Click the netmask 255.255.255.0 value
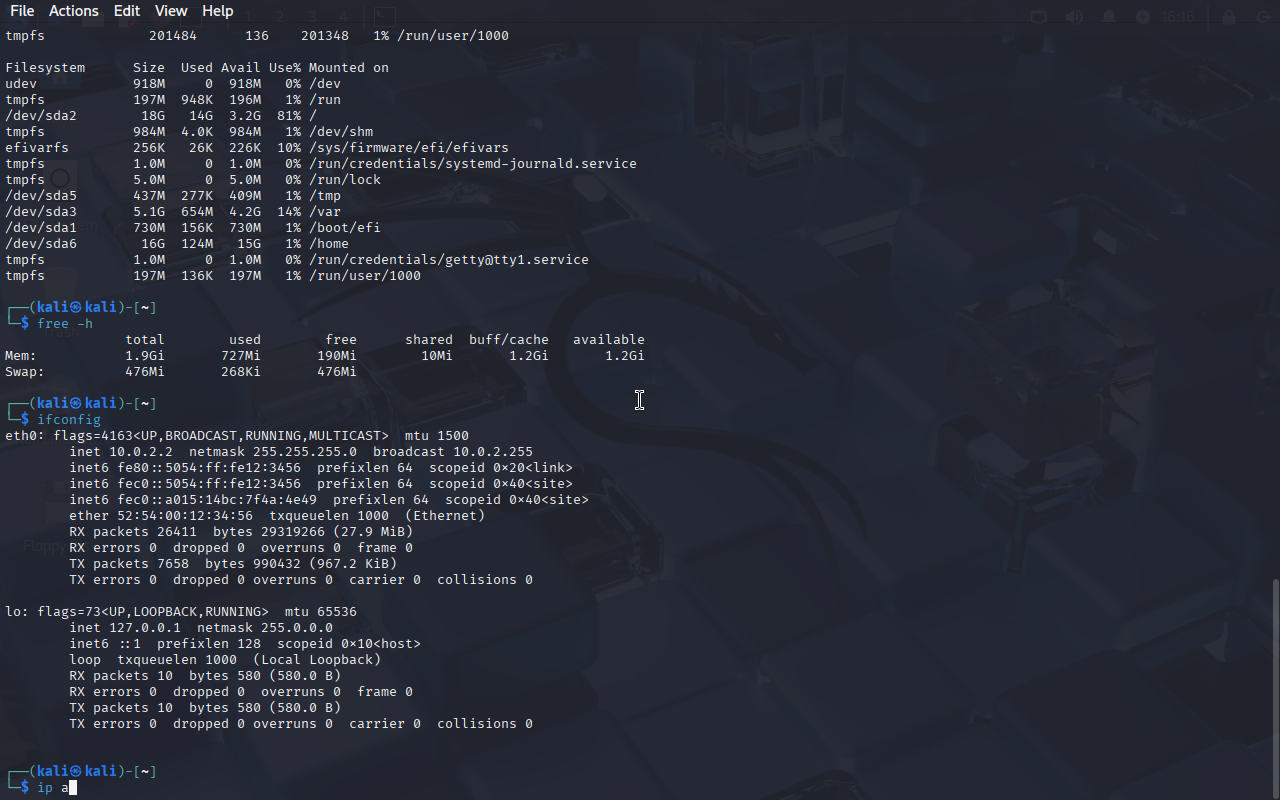 (305, 452)
